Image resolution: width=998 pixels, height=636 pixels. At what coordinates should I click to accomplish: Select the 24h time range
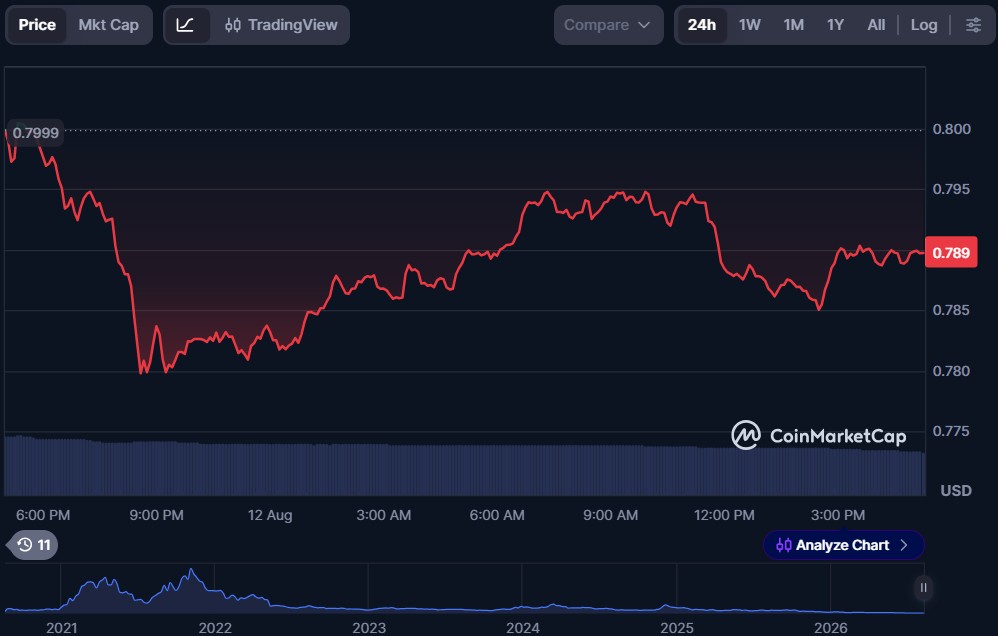(701, 25)
